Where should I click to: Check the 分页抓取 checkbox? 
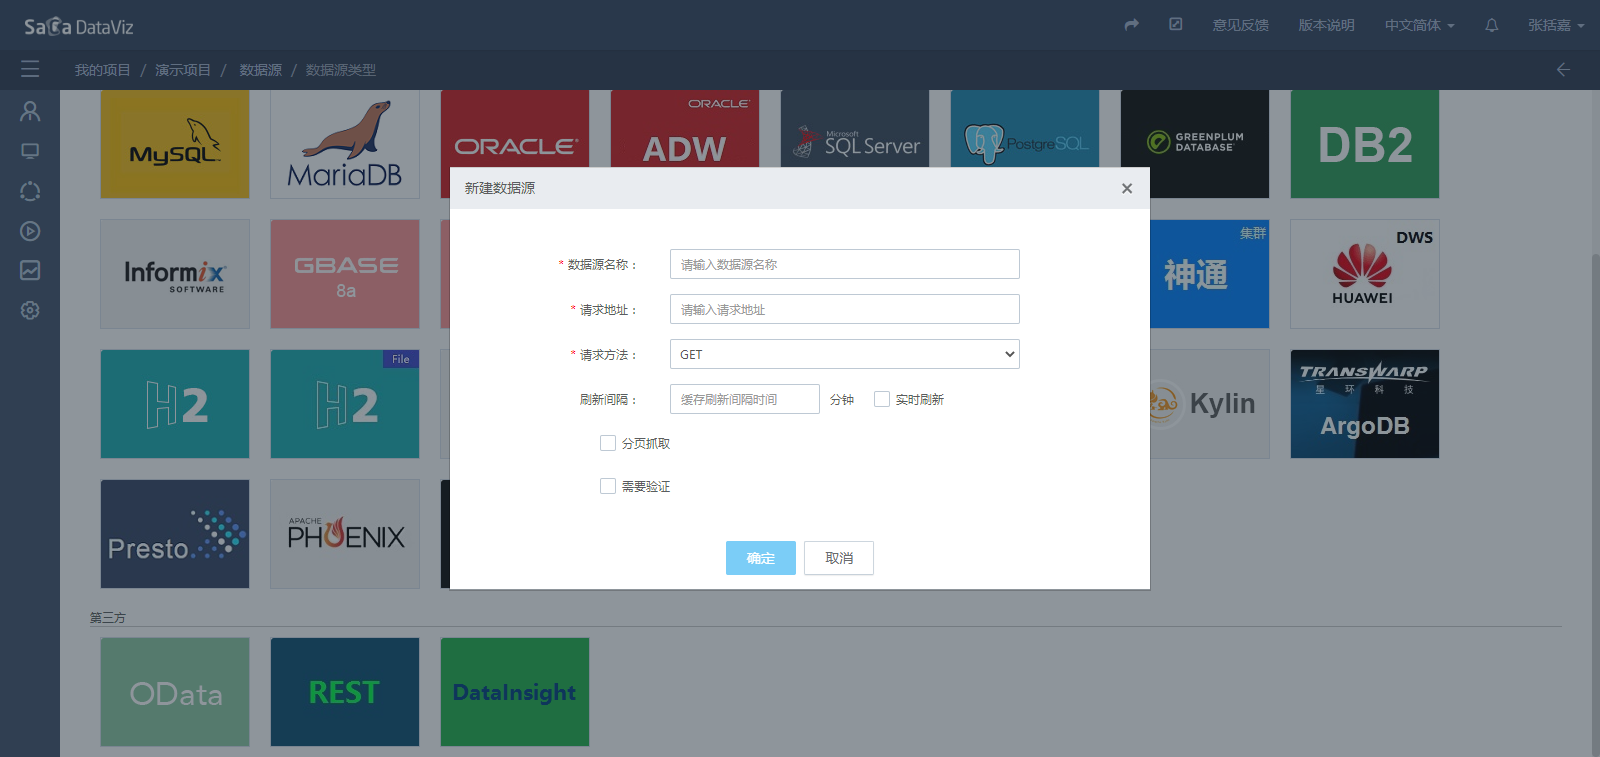tap(608, 443)
